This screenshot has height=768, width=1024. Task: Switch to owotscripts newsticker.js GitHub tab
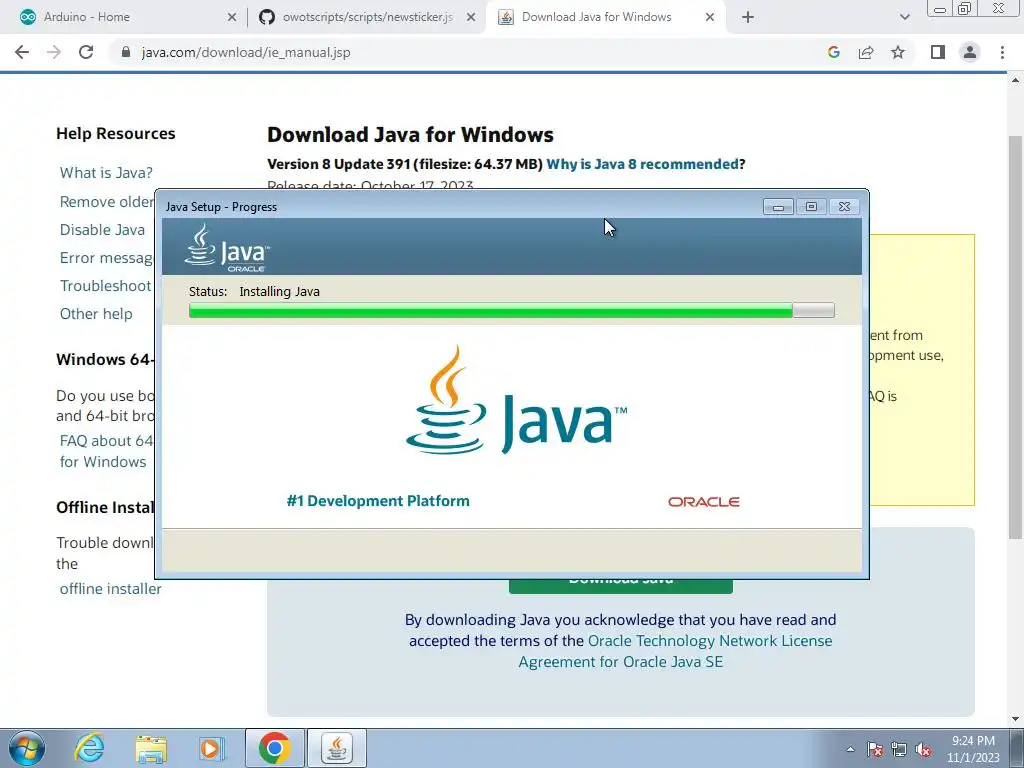367,18
